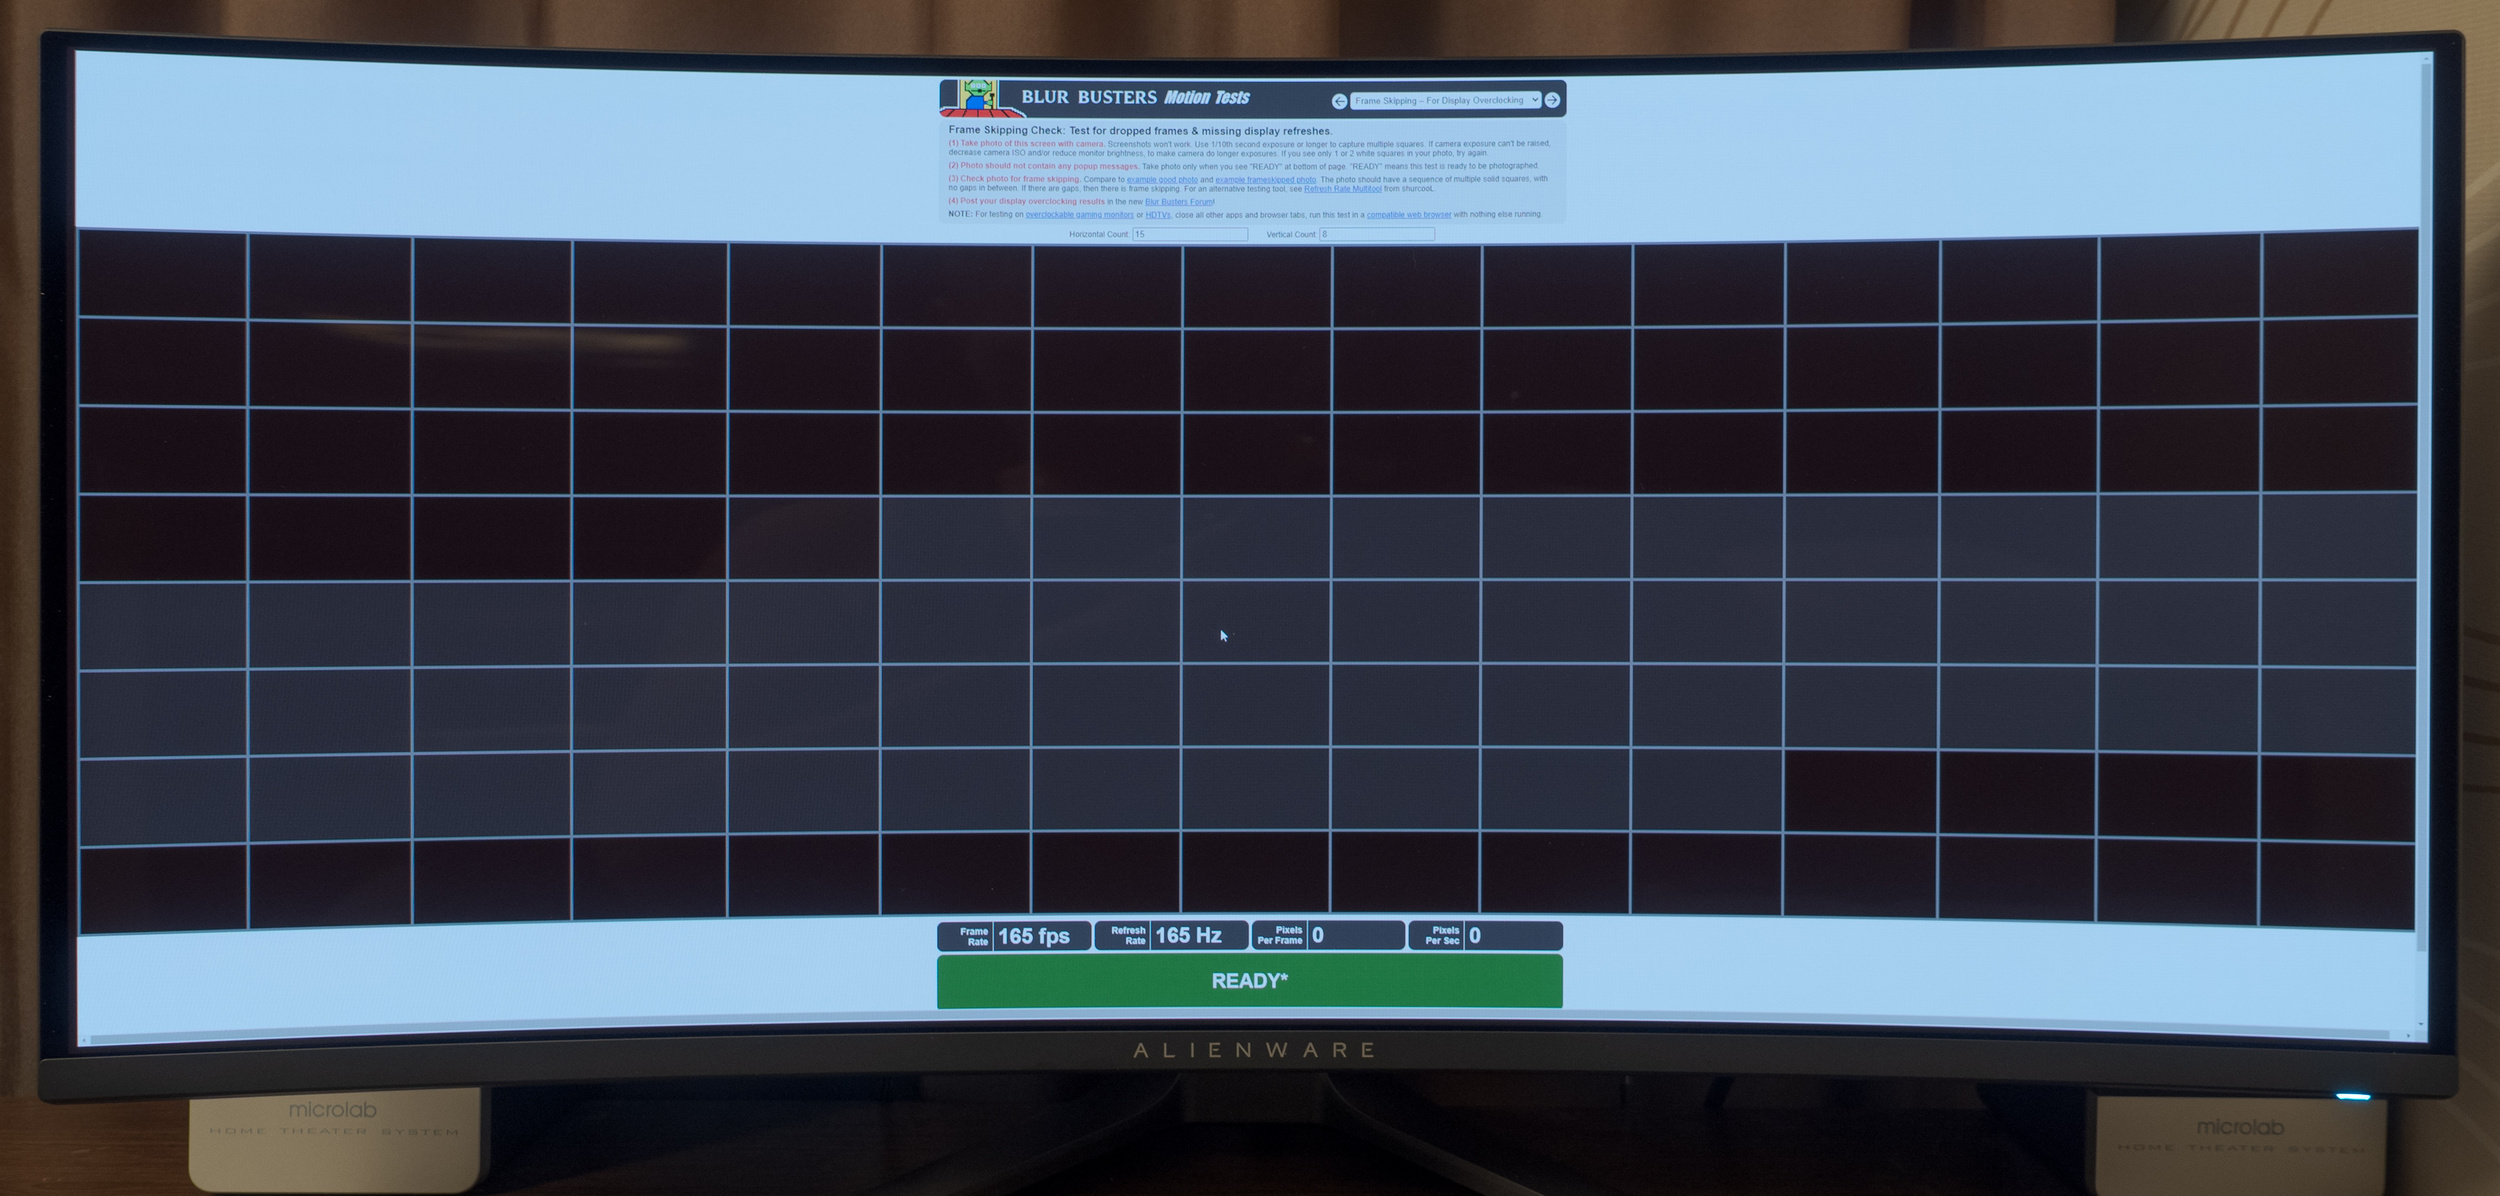Click the Blur Busters alien logo
Viewport: 2500px width, 1196px height.
tap(977, 97)
